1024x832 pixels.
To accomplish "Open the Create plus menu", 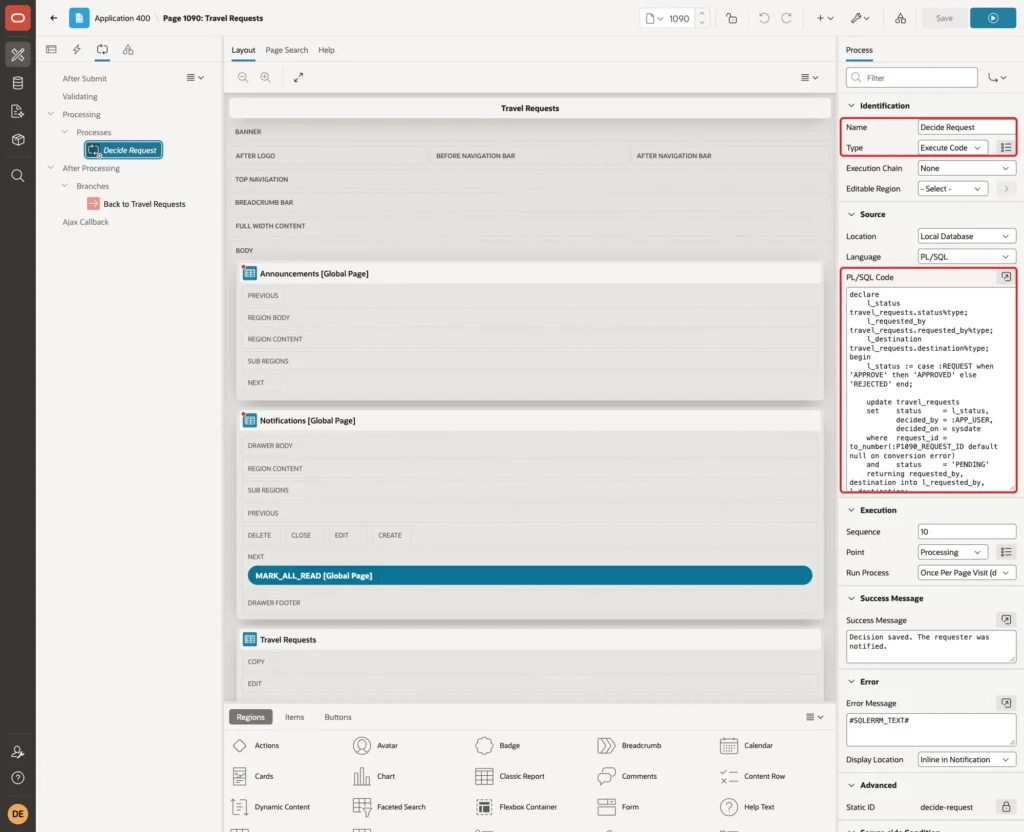I will point(824,18).
